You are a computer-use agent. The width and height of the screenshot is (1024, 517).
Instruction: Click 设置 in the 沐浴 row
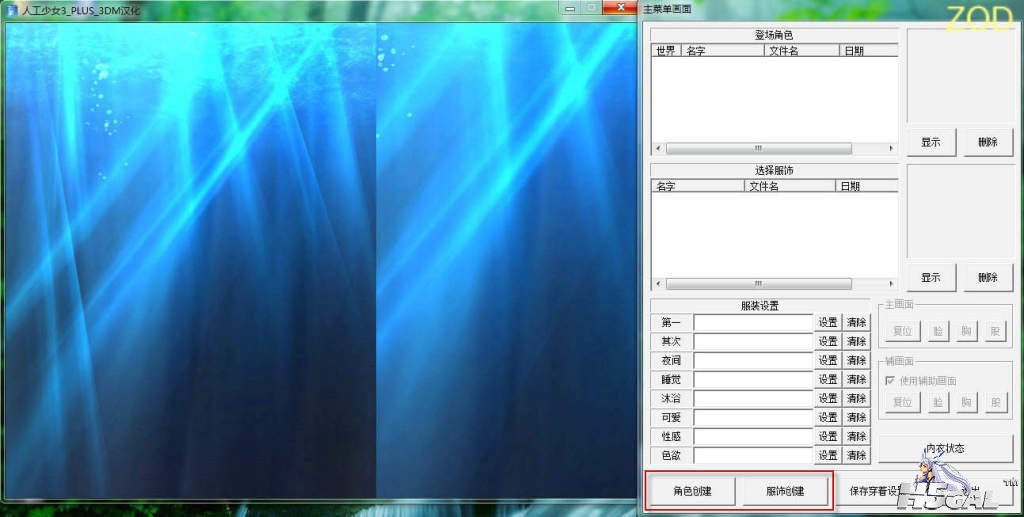click(828, 398)
